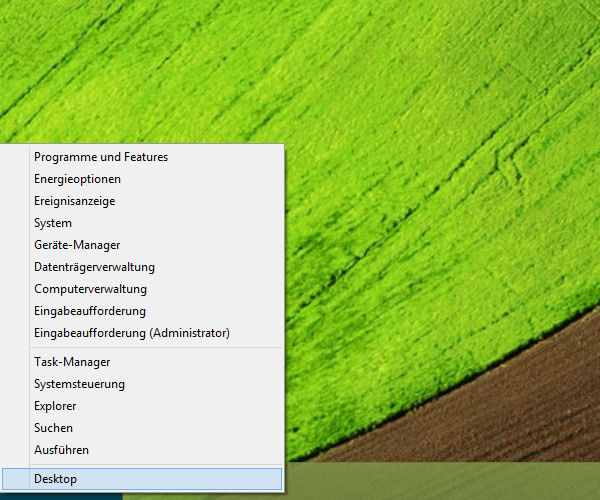Open Programme und Features
The height and width of the screenshot is (500, 600).
100,157
